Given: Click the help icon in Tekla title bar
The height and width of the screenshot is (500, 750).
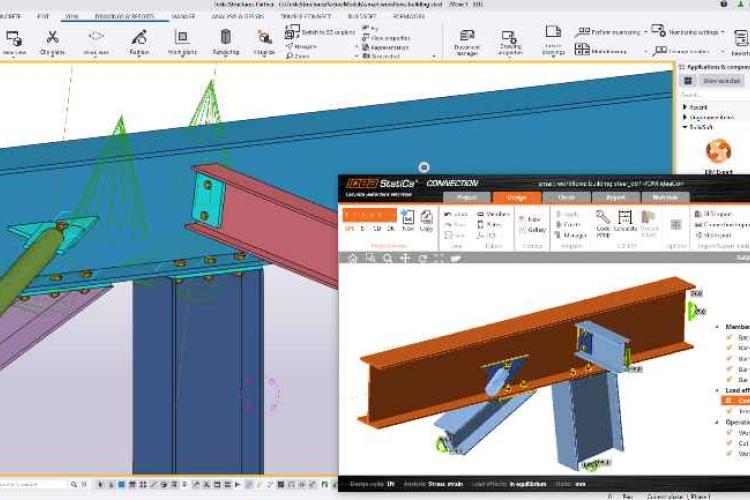Looking at the screenshot, I should 724,4.
